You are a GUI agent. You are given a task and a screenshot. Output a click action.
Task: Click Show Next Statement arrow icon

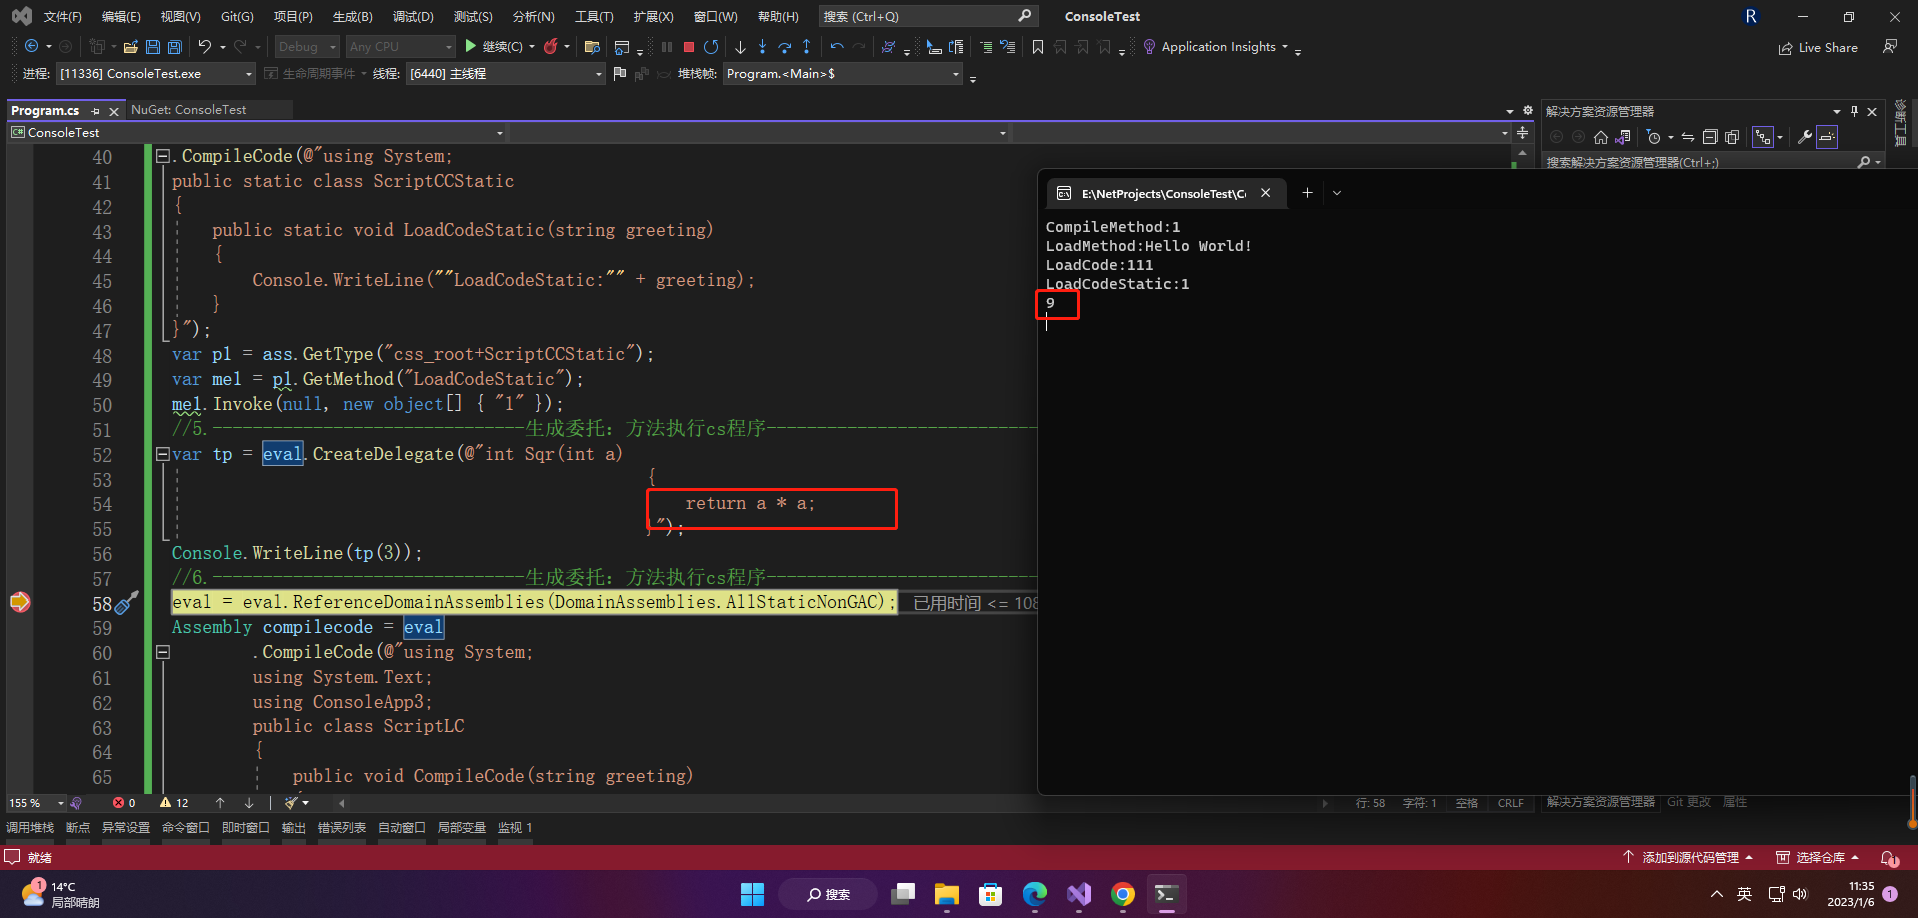coord(740,47)
